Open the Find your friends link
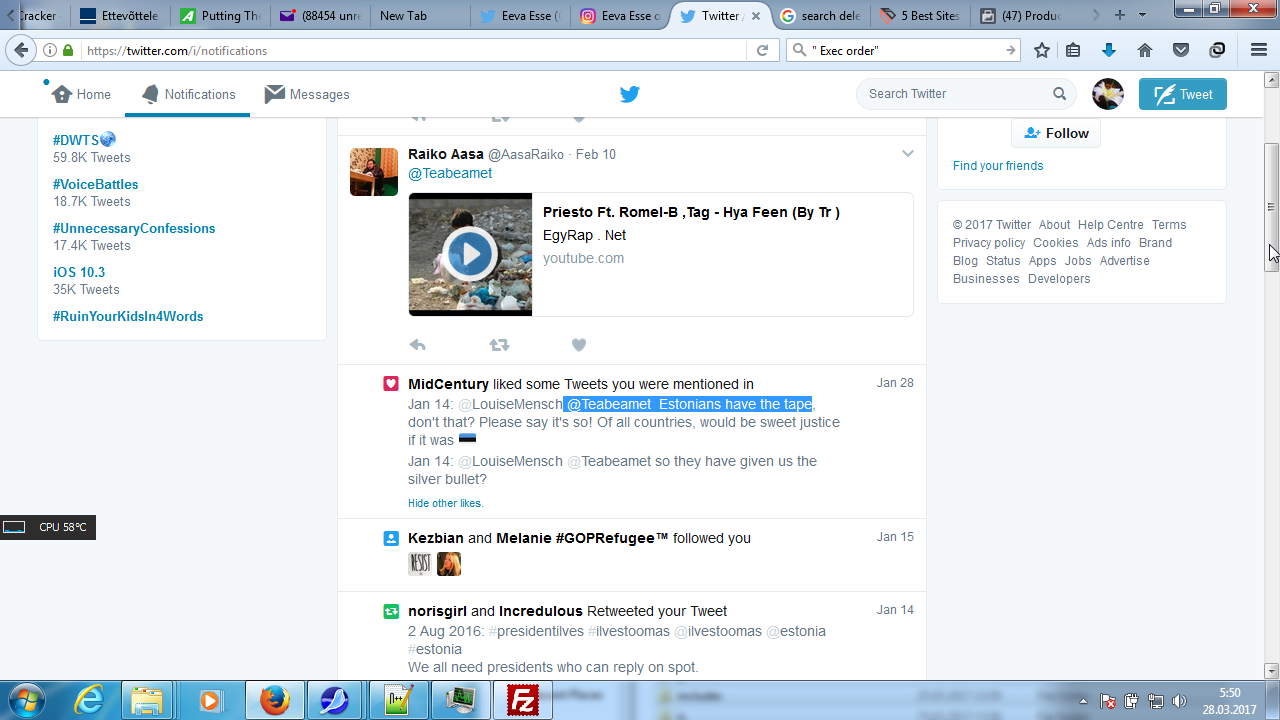 (x=998, y=166)
